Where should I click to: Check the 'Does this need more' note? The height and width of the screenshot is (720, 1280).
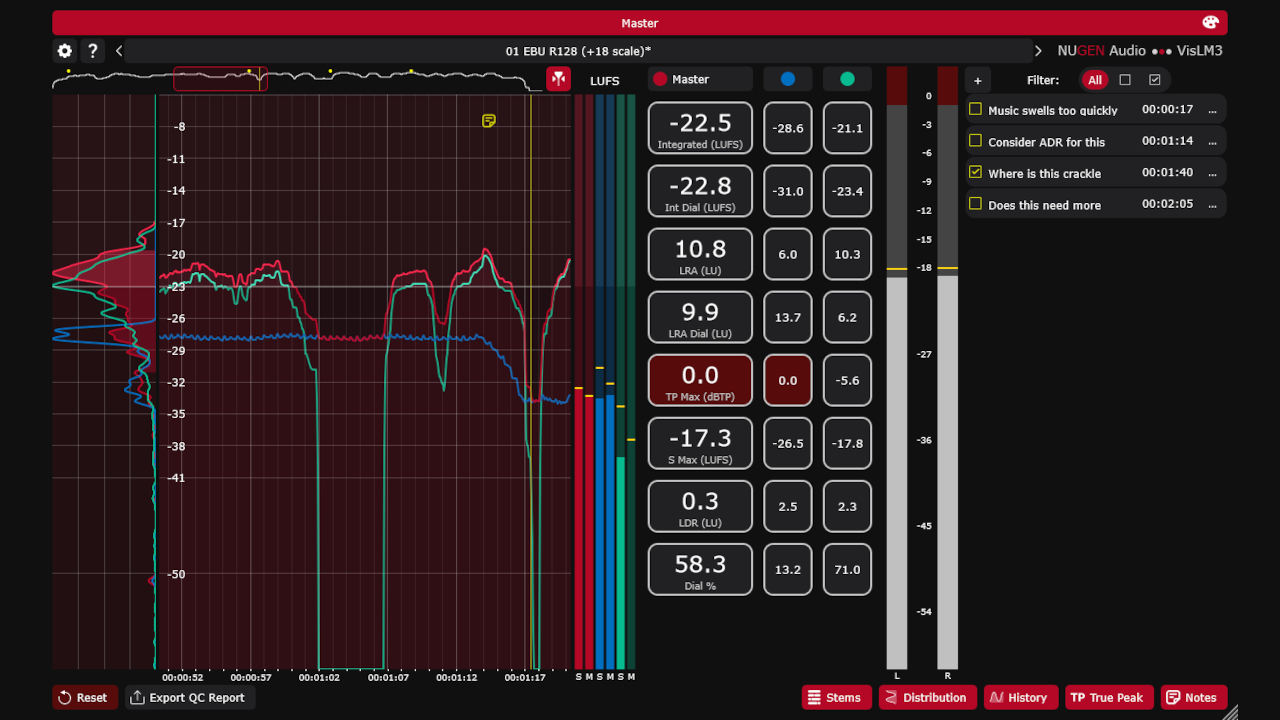coord(976,204)
